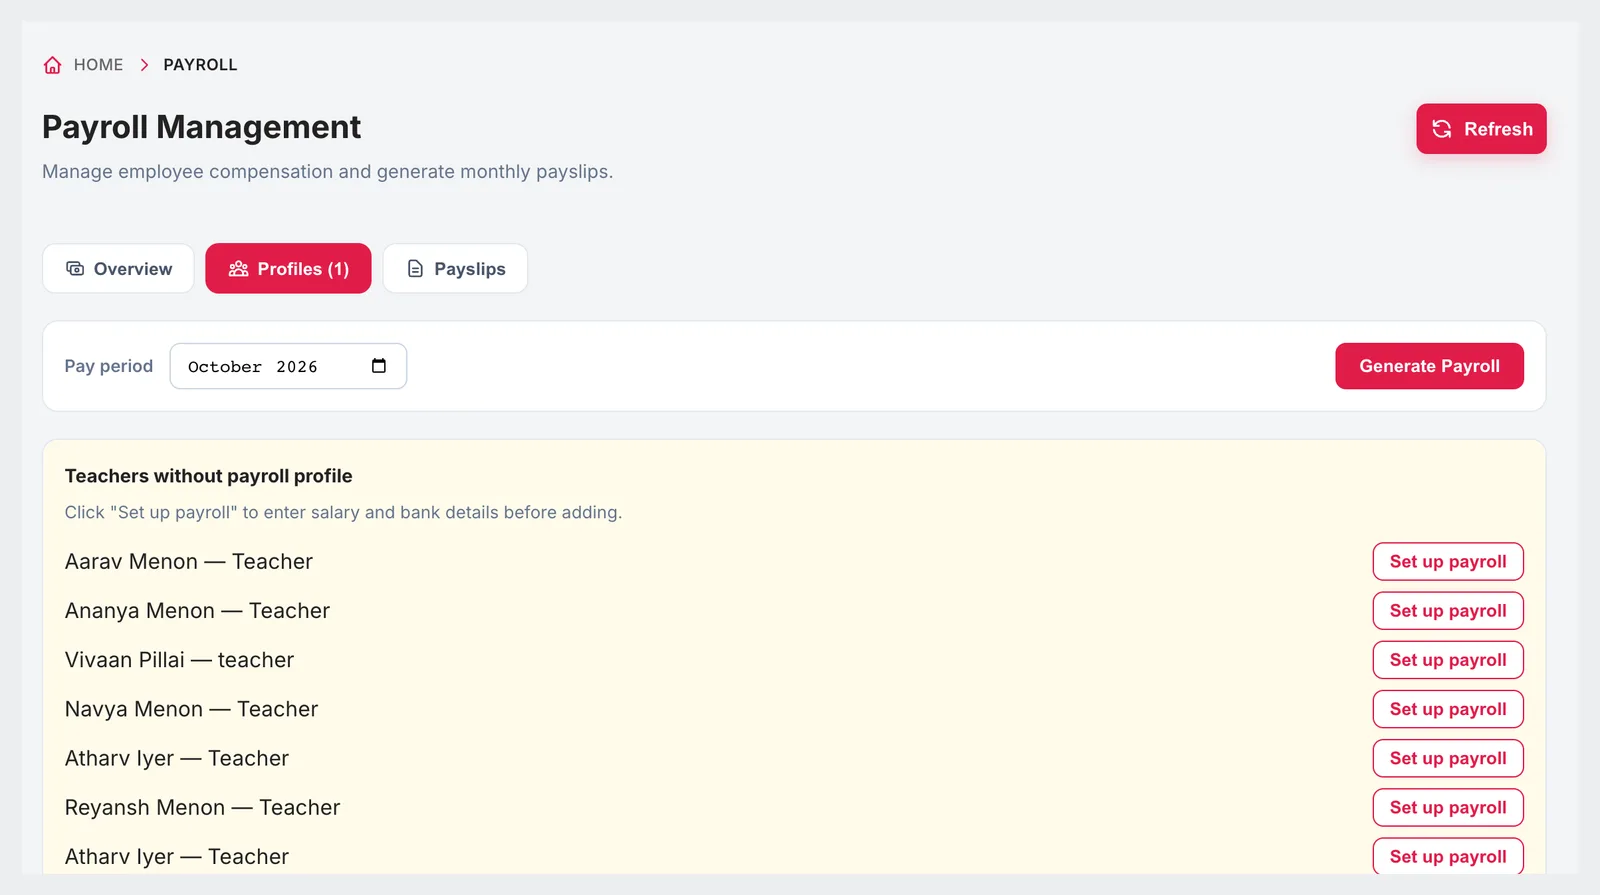This screenshot has height=895, width=1600.
Task: Open the Profiles (1) tab
Action: 288,269
